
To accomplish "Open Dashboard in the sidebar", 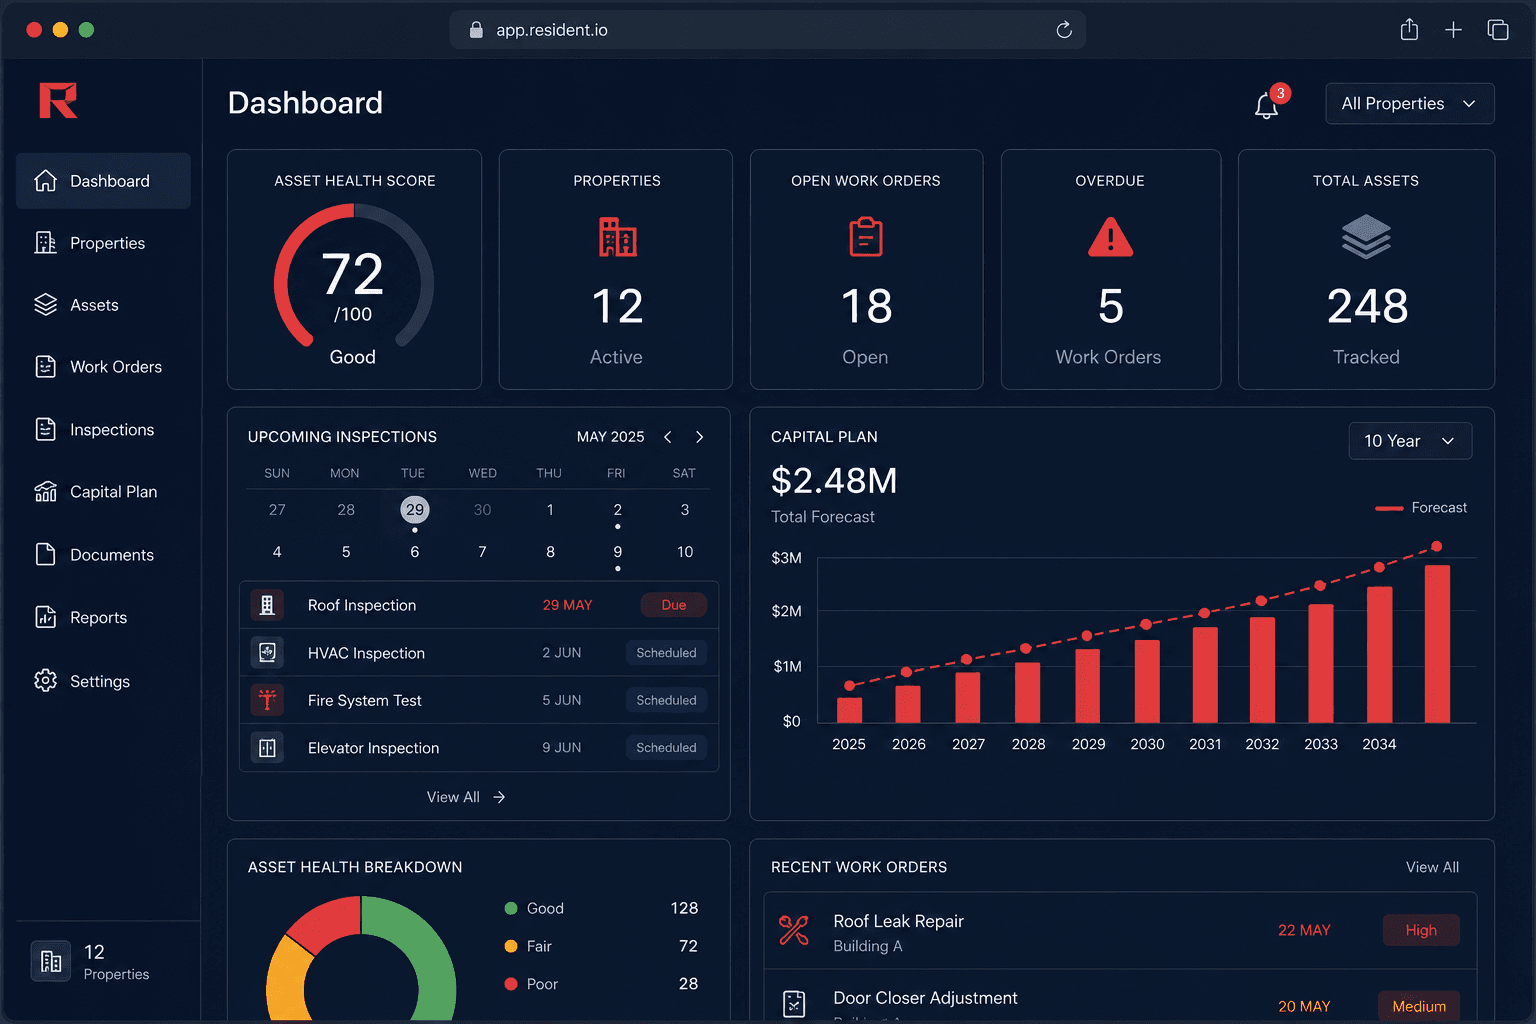I will (103, 181).
